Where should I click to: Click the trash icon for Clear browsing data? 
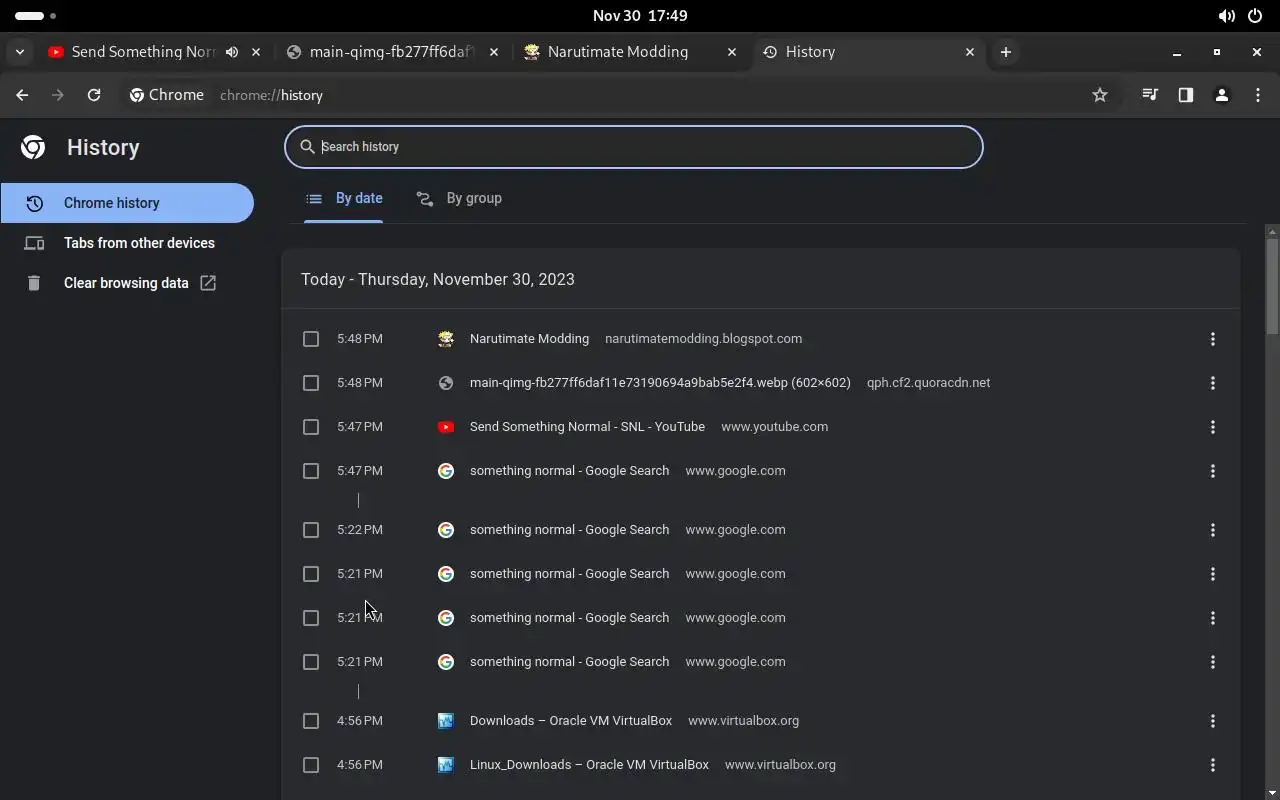click(x=34, y=283)
